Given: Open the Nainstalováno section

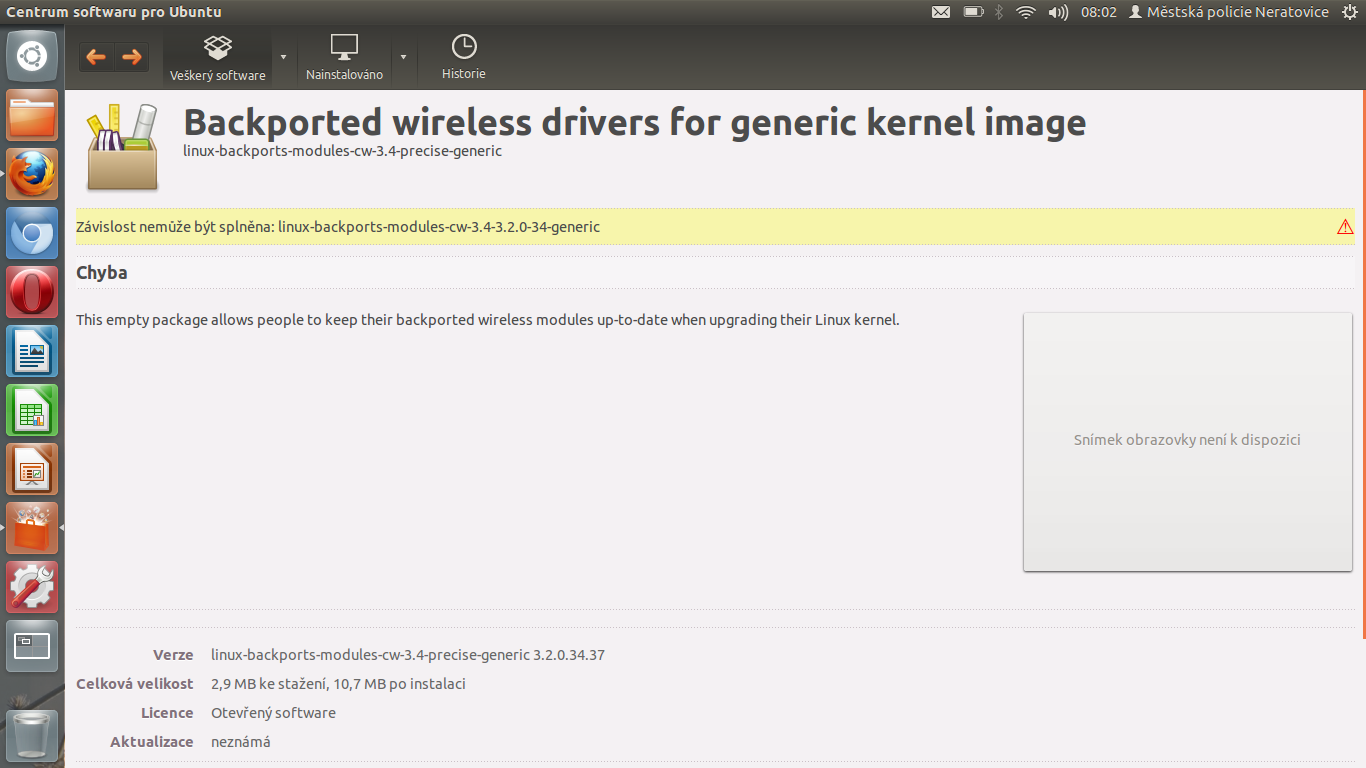Looking at the screenshot, I should coord(344,58).
